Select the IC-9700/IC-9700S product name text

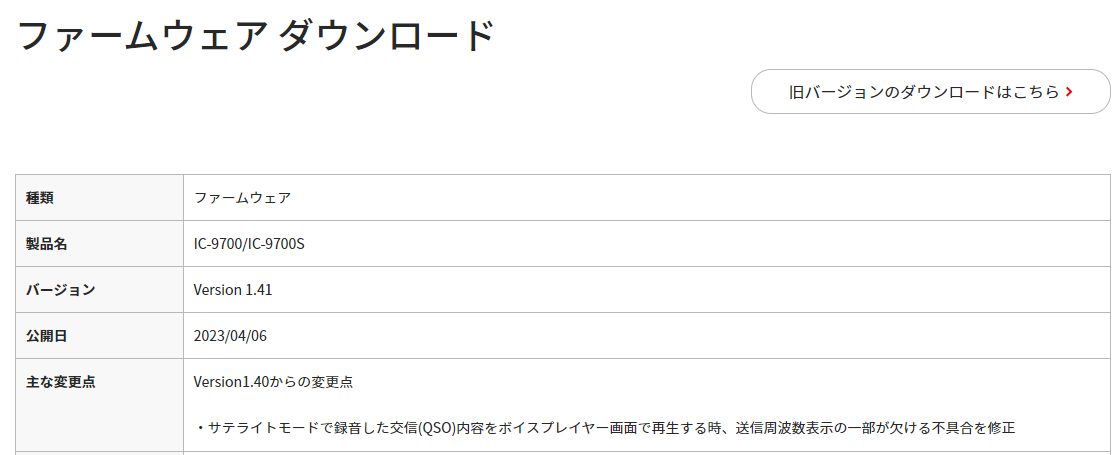coord(249,244)
